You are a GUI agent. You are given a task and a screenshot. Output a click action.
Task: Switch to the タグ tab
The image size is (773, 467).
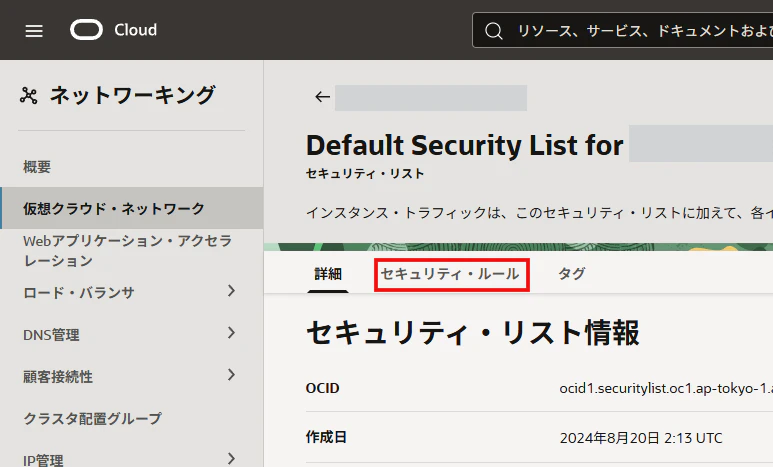pos(571,274)
